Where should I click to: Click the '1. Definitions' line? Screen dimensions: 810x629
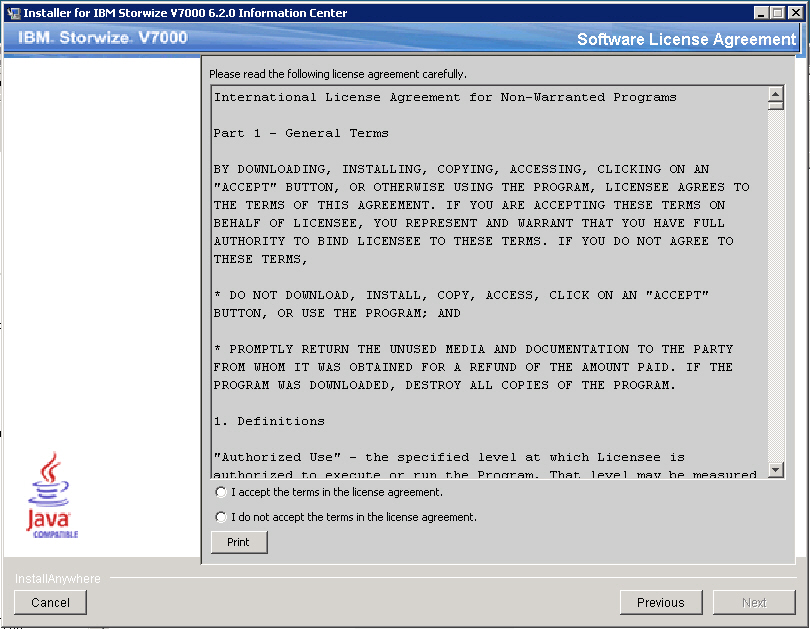point(269,421)
